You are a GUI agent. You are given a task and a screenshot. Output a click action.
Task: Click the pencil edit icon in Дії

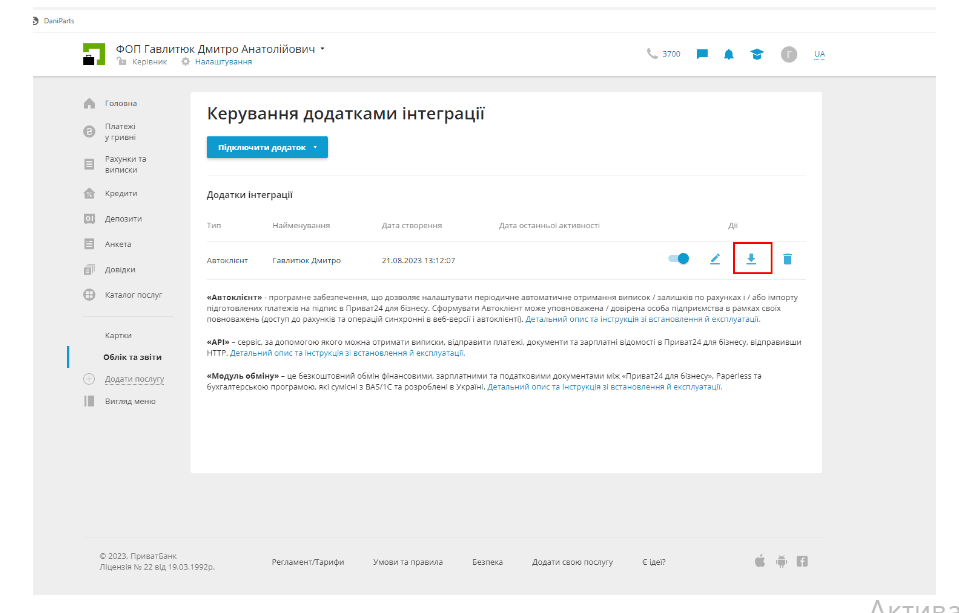pos(715,259)
